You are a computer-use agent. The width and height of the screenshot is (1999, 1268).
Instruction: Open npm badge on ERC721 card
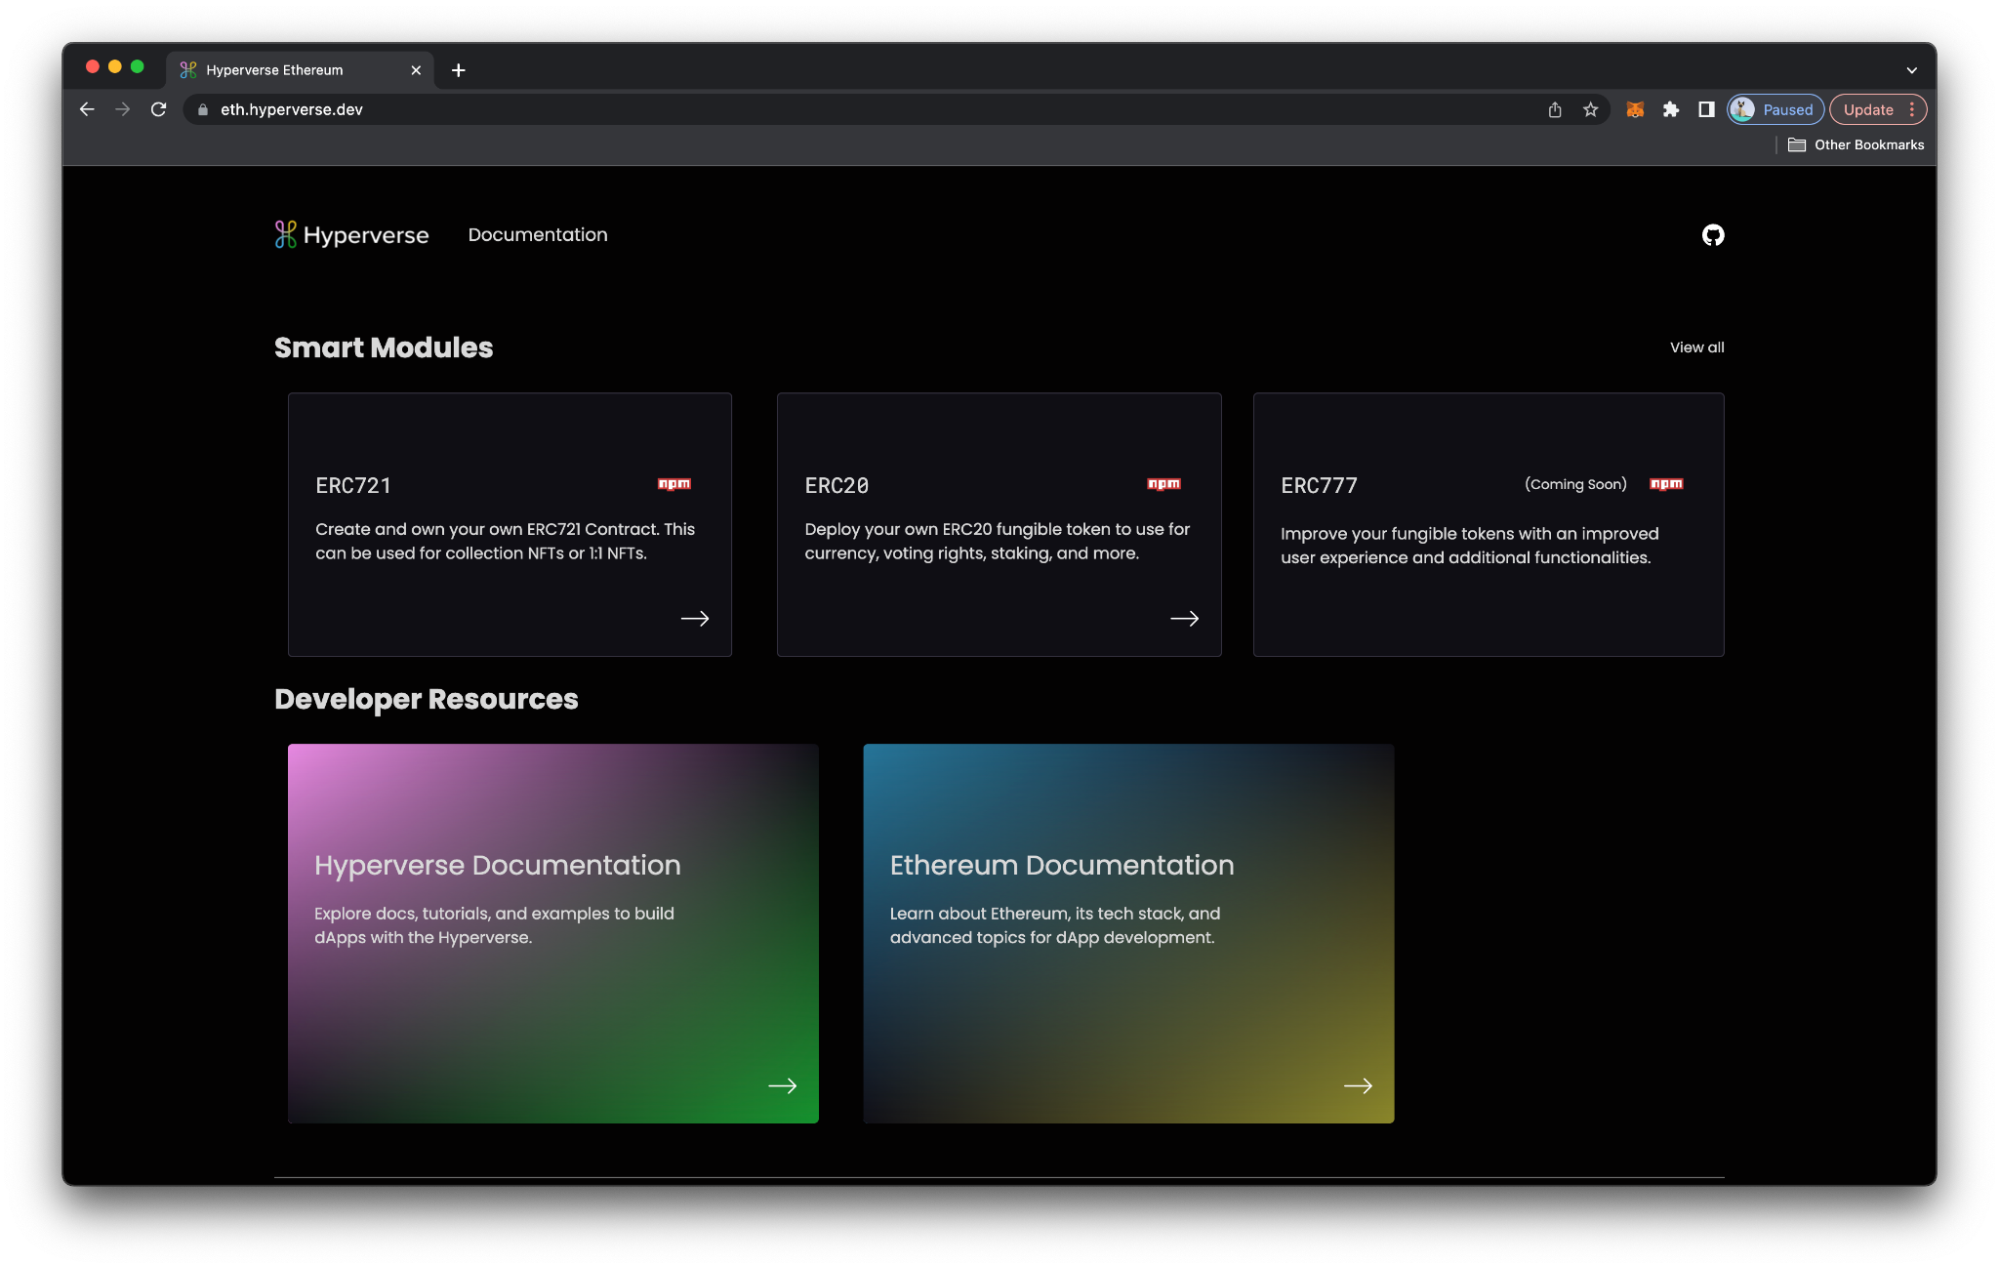tap(674, 484)
